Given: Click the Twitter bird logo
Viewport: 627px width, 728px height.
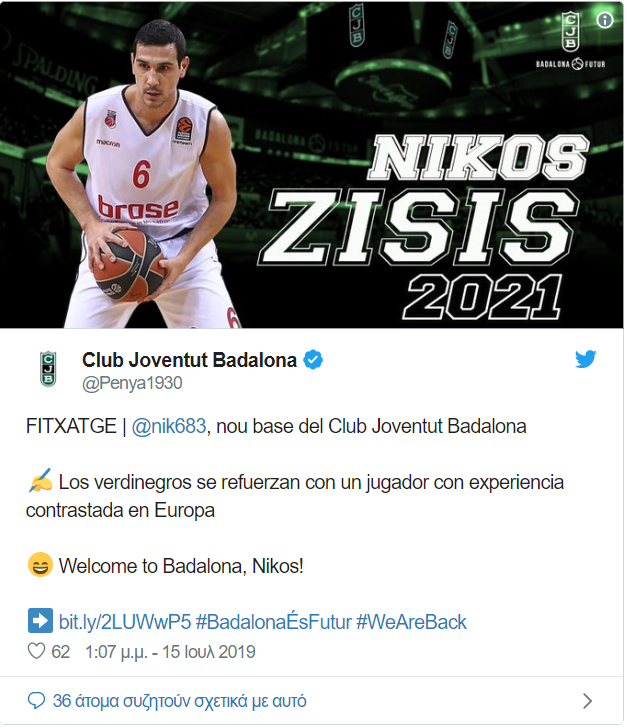Looking at the screenshot, I should tap(585, 359).
